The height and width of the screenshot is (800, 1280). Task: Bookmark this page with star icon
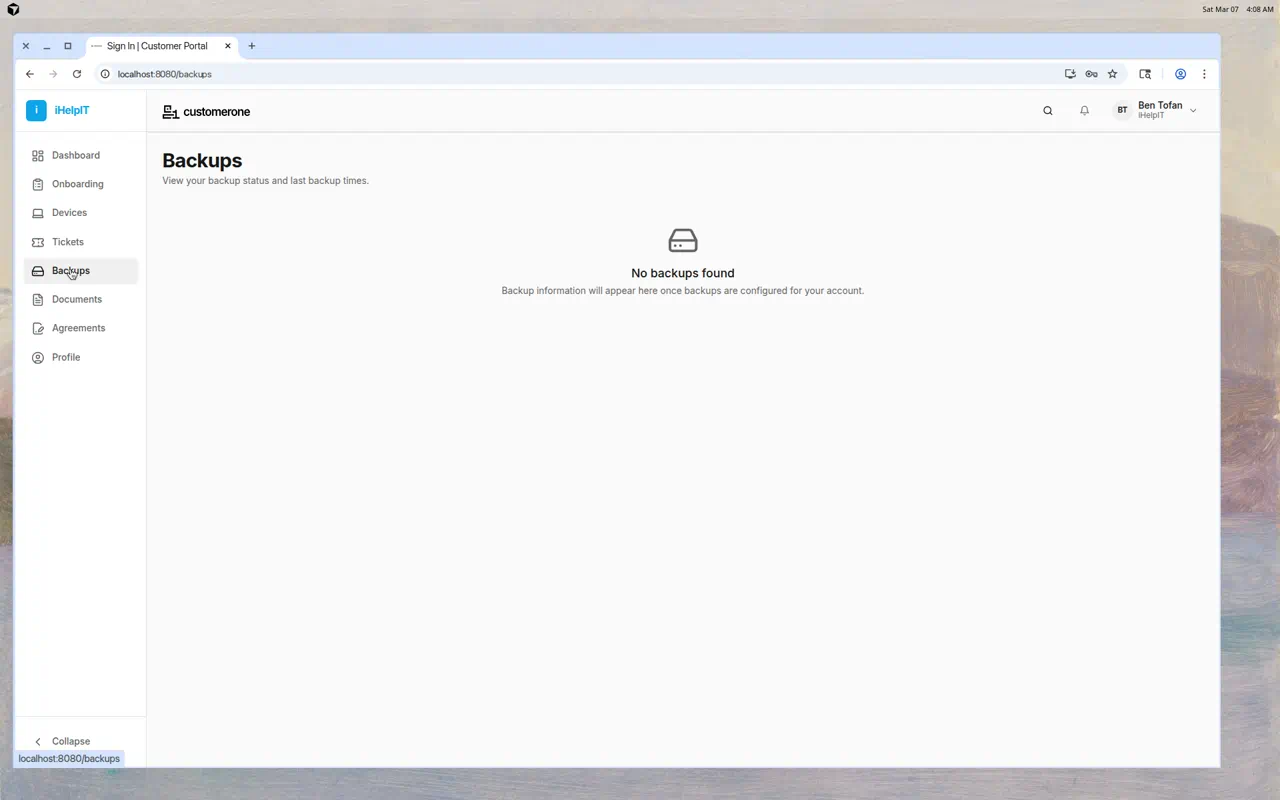pos(1112,74)
